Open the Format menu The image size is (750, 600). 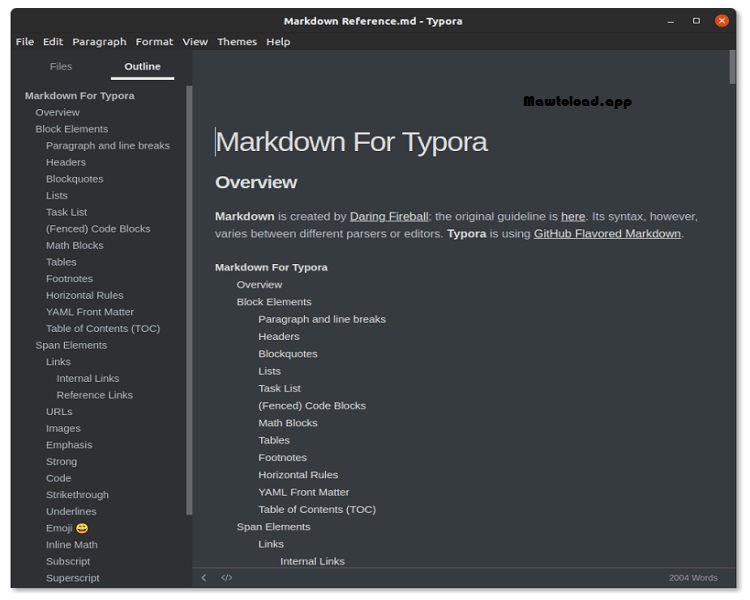point(154,42)
